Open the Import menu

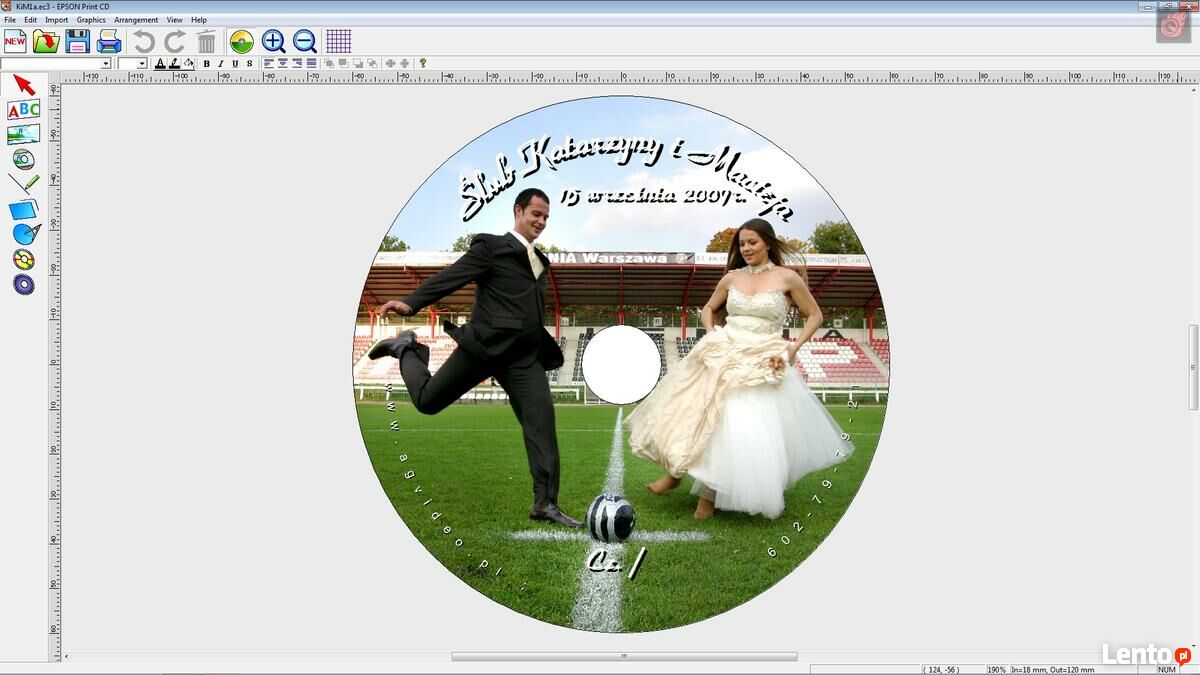coord(57,20)
